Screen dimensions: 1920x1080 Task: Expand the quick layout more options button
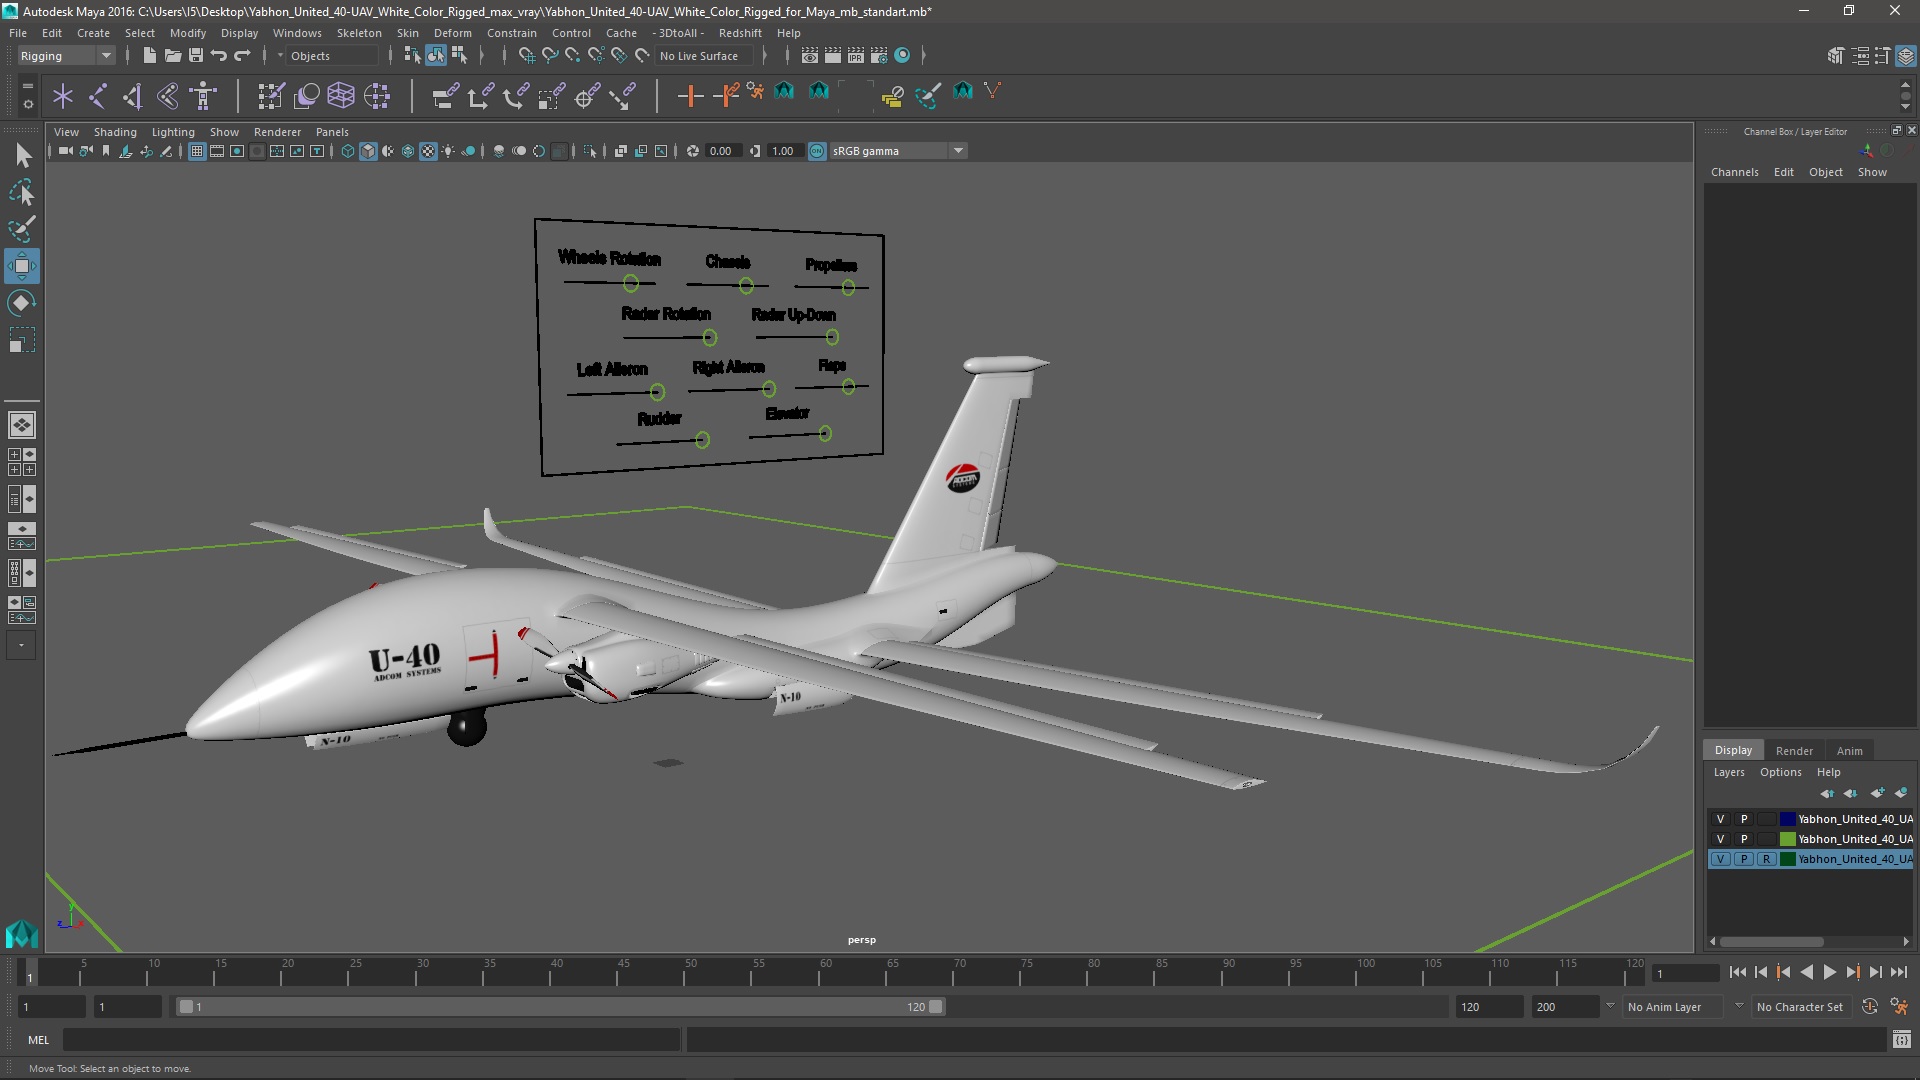(x=22, y=646)
